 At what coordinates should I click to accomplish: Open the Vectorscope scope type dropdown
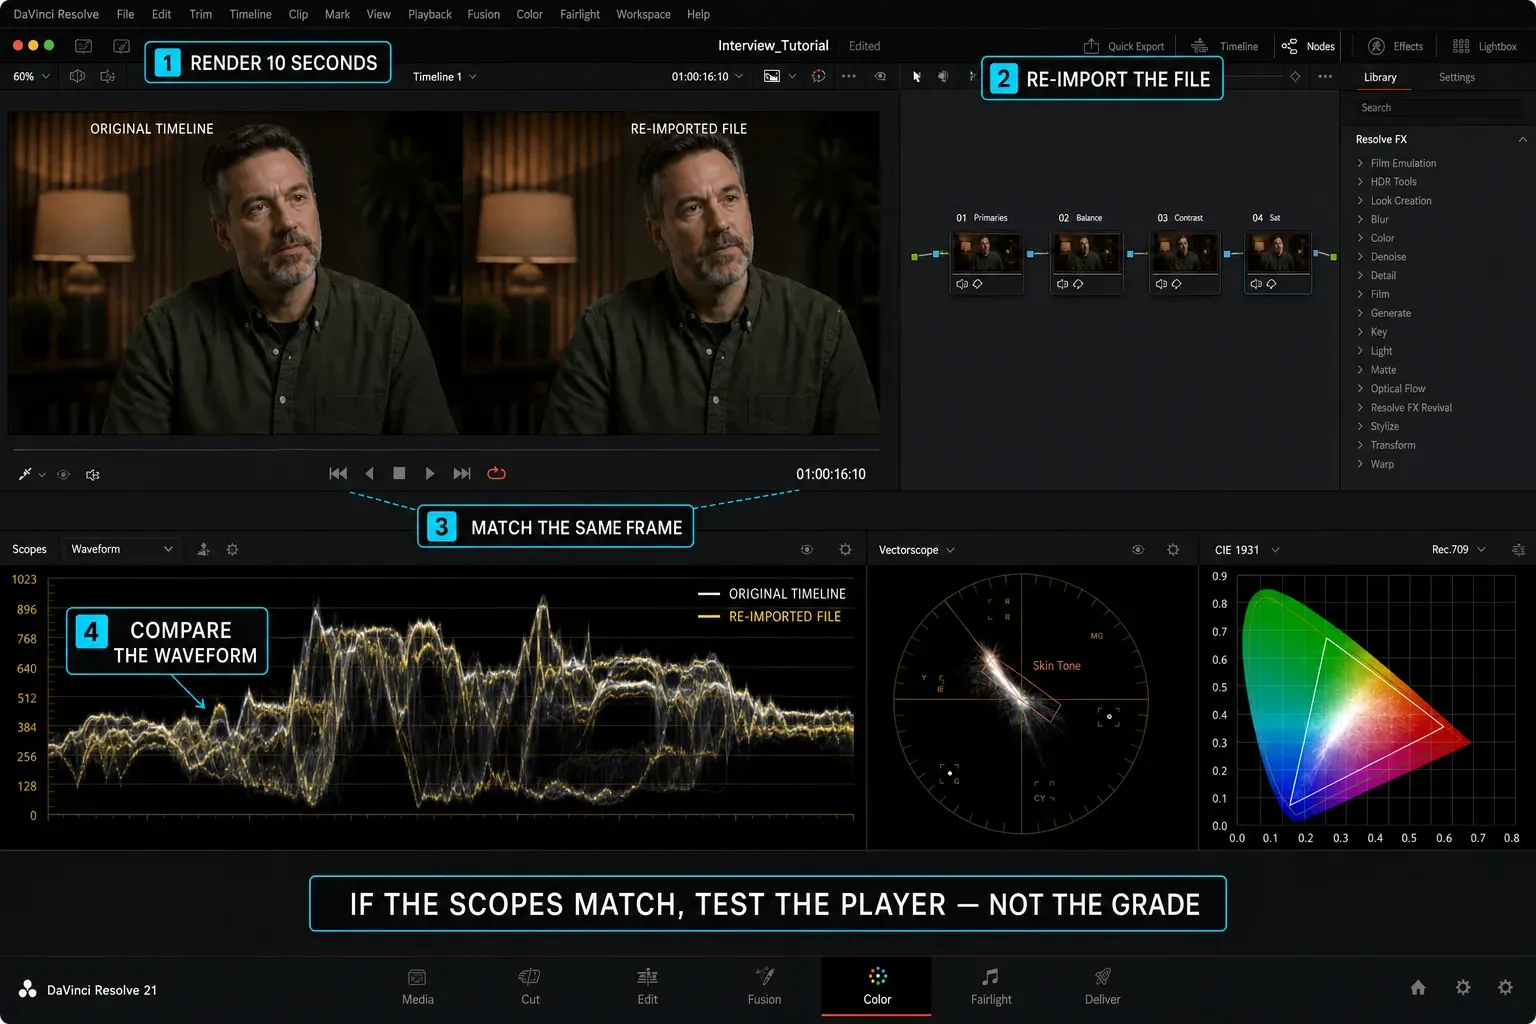917,550
